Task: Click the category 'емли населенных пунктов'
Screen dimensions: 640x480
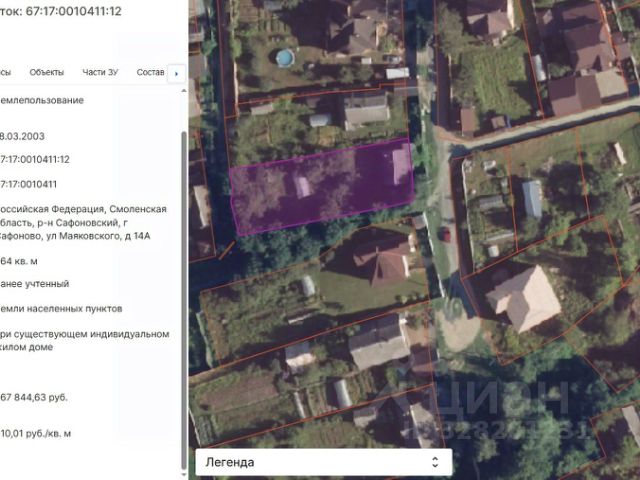Action: (x=61, y=309)
